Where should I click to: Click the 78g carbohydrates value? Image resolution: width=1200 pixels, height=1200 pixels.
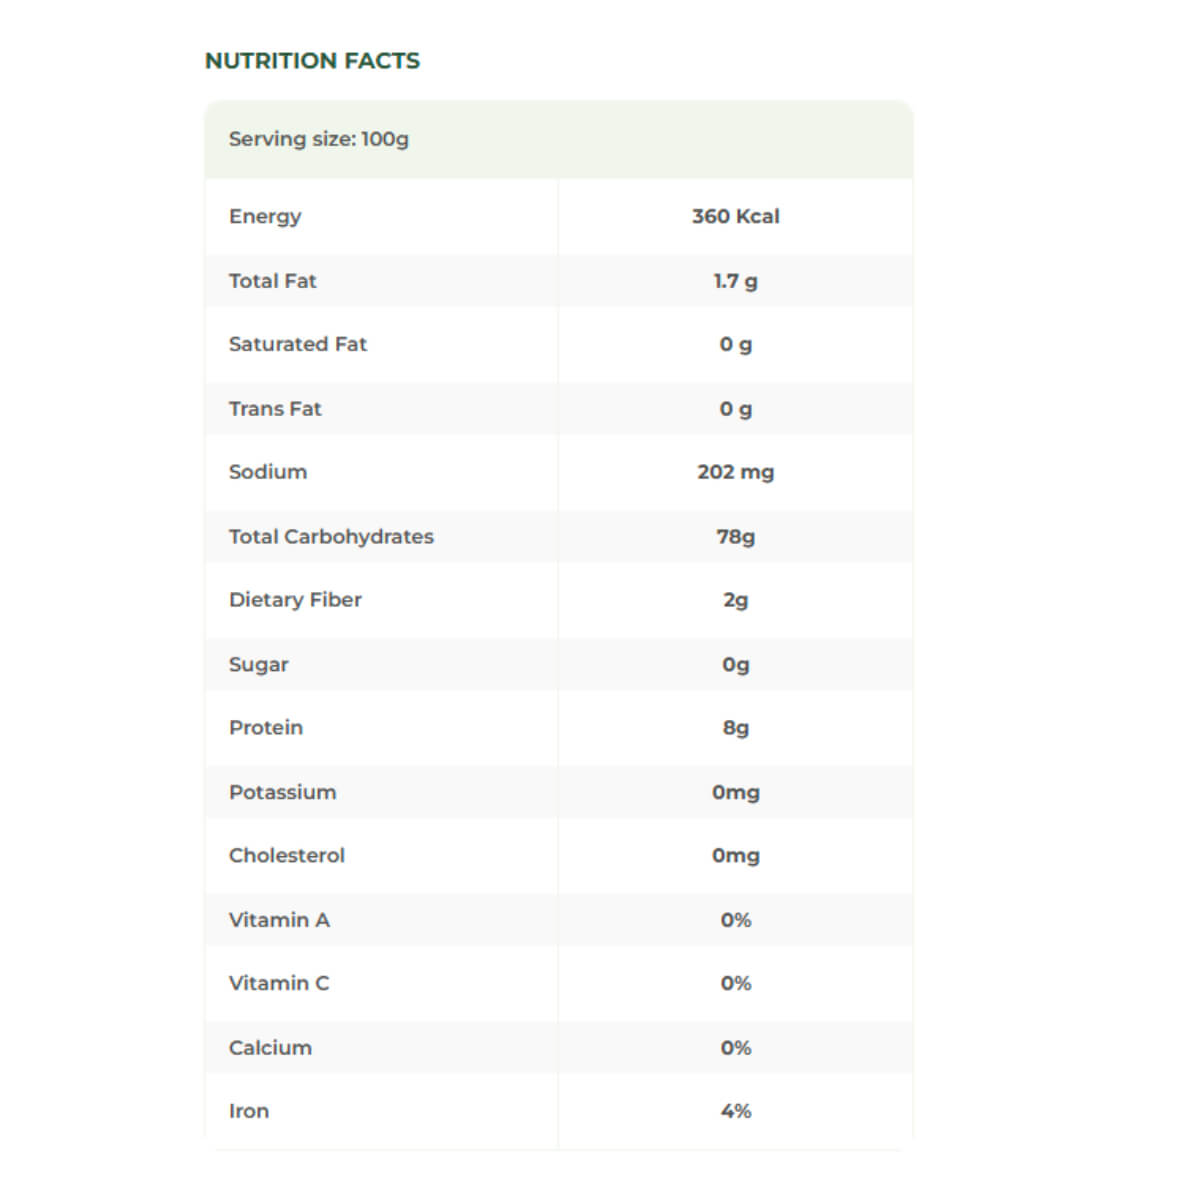click(735, 536)
